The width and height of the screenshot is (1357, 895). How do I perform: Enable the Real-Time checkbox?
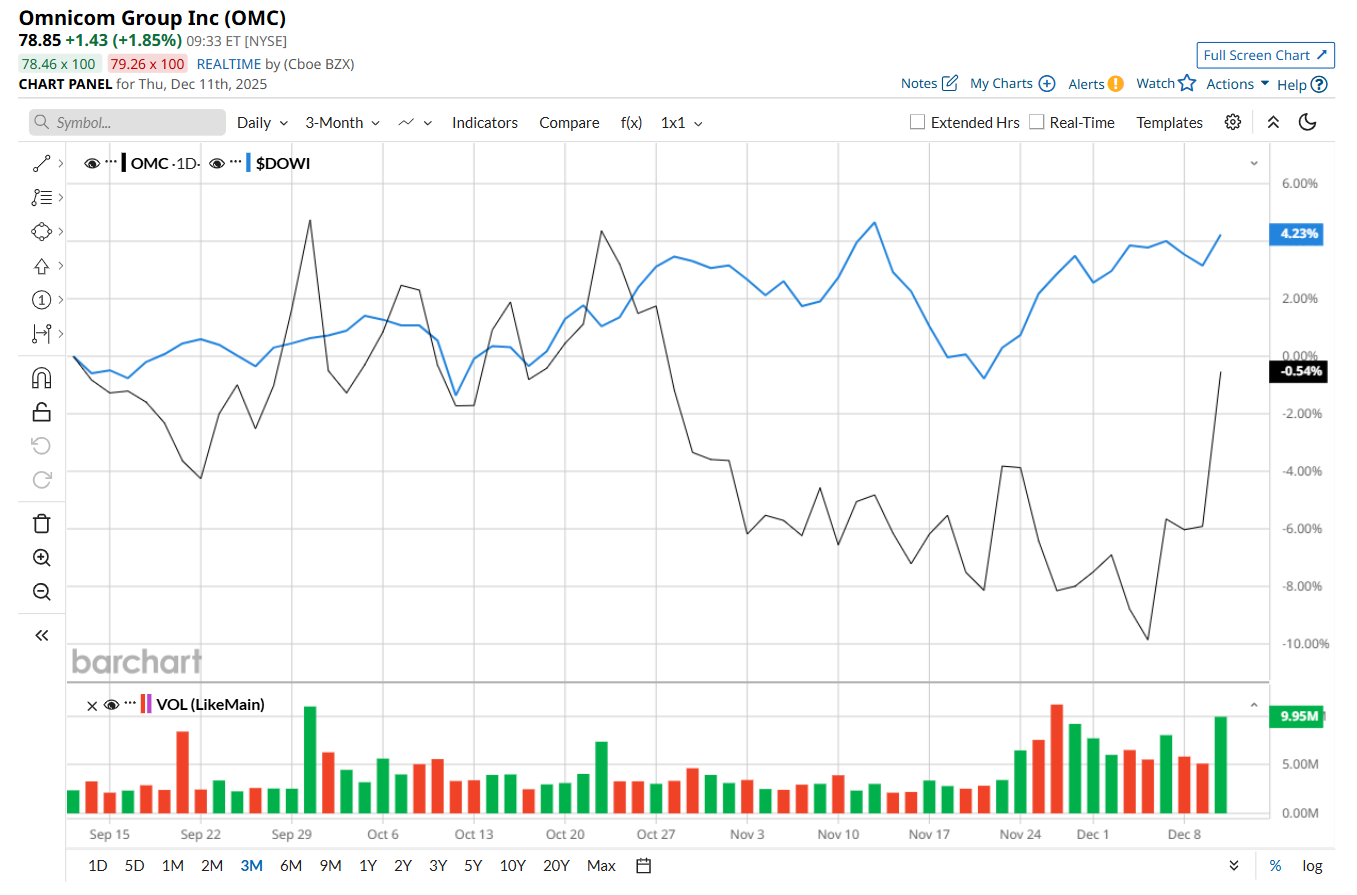[1036, 122]
